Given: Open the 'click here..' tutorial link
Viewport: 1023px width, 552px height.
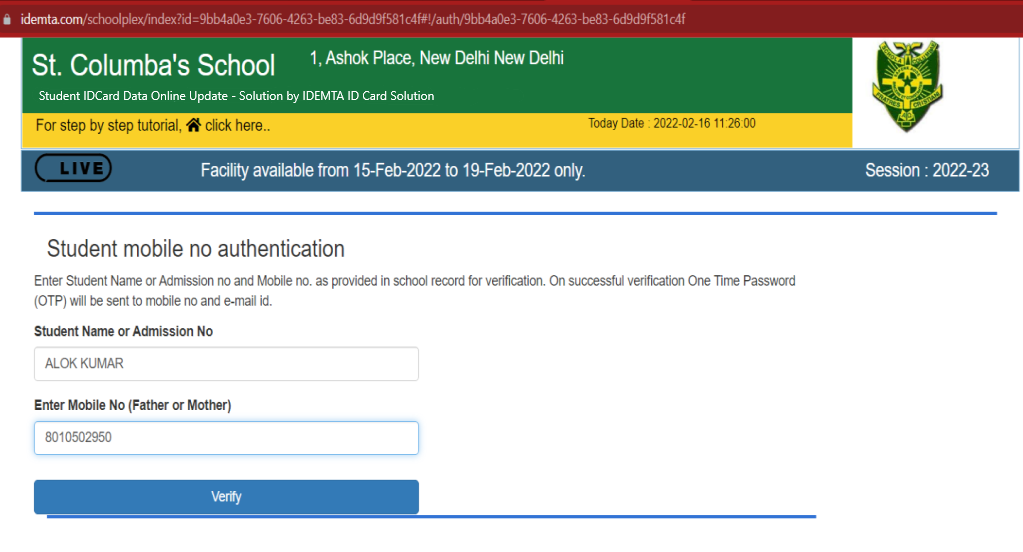Looking at the screenshot, I should 237,126.
